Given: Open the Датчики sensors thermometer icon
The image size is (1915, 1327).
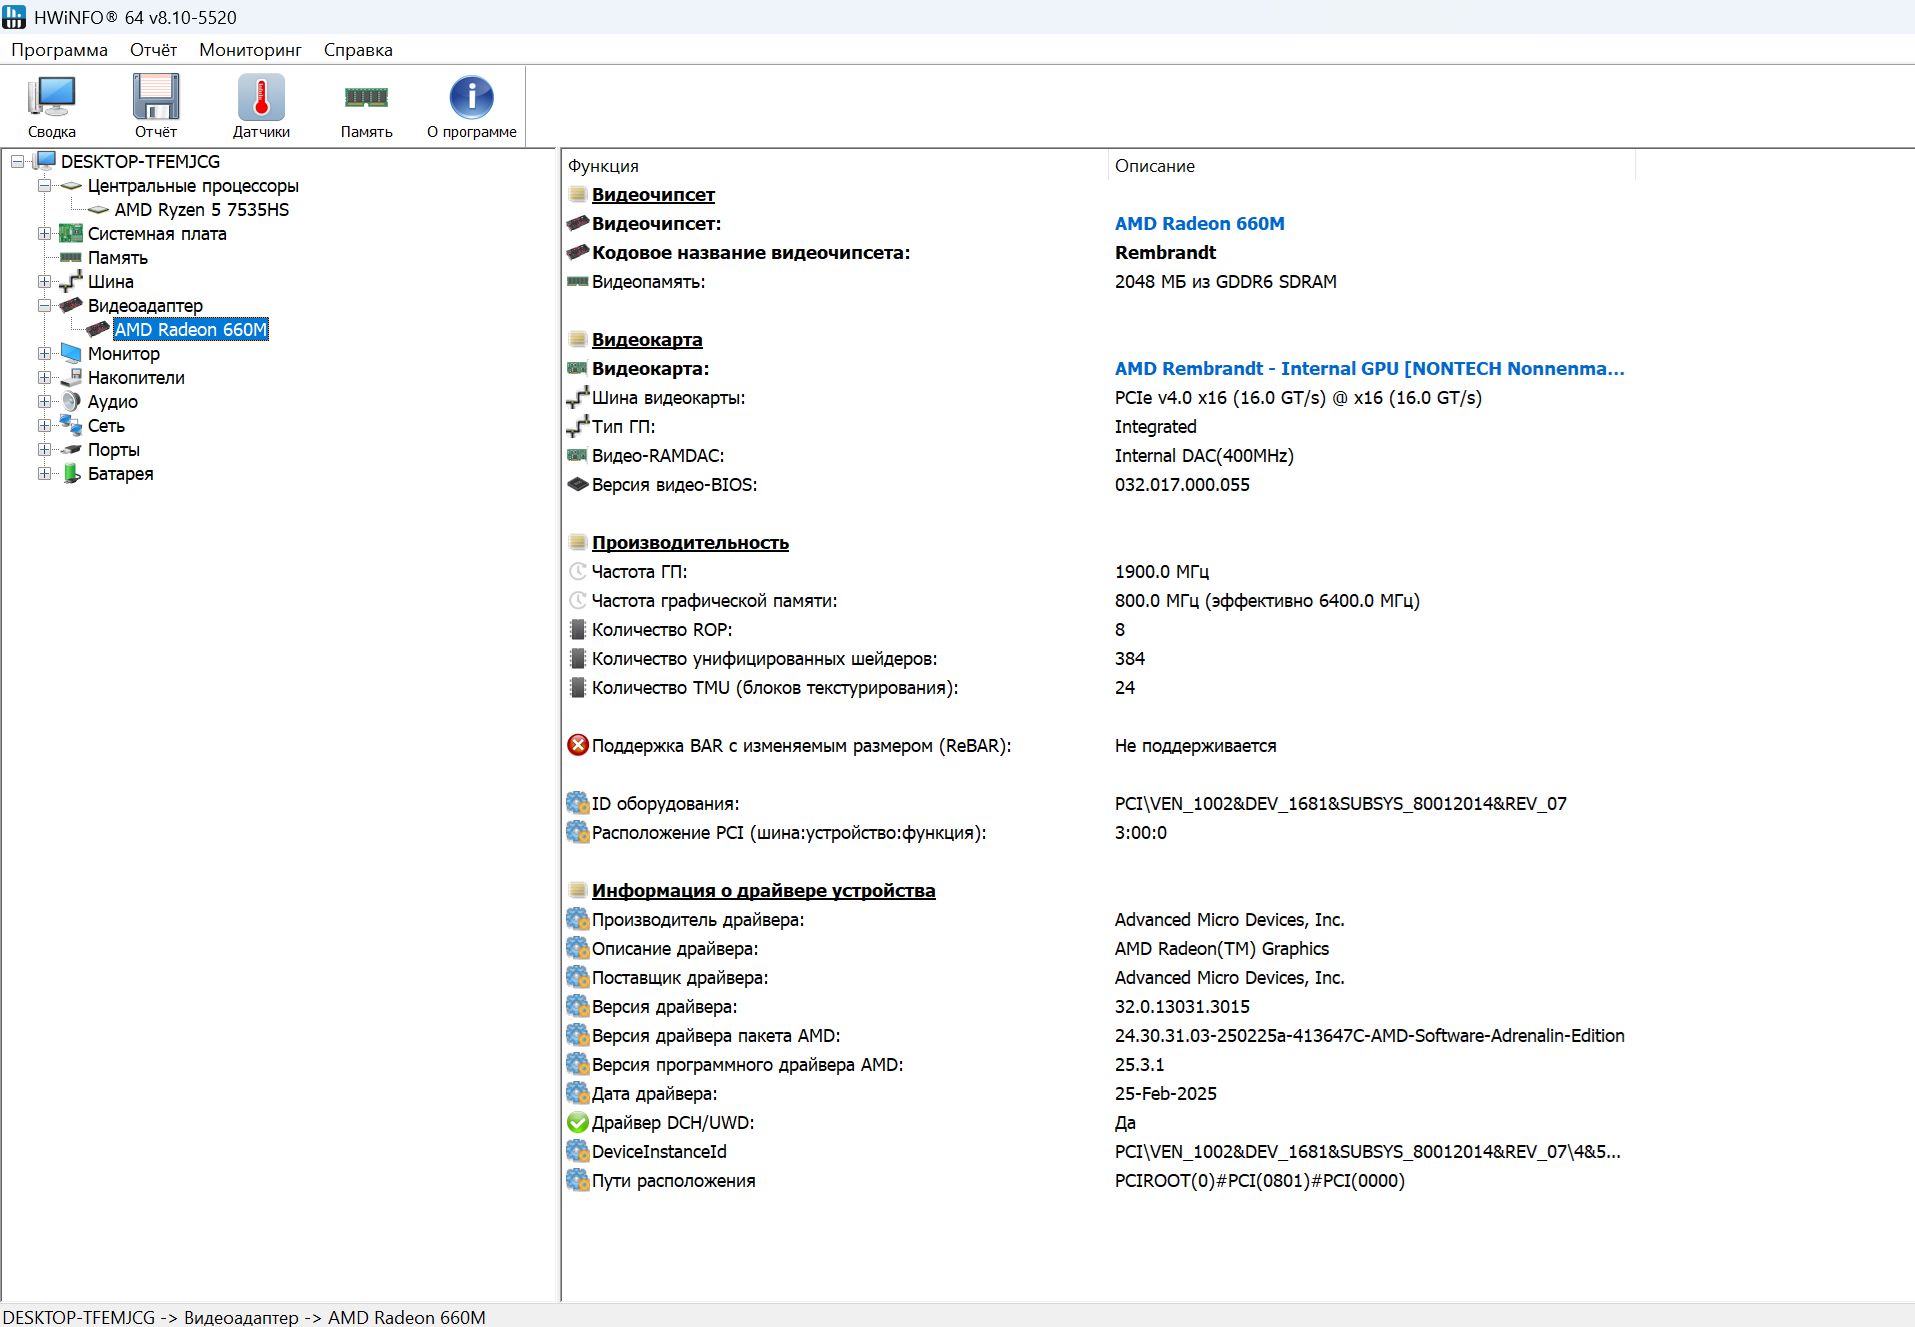Looking at the screenshot, I should [x=261, y=98].
